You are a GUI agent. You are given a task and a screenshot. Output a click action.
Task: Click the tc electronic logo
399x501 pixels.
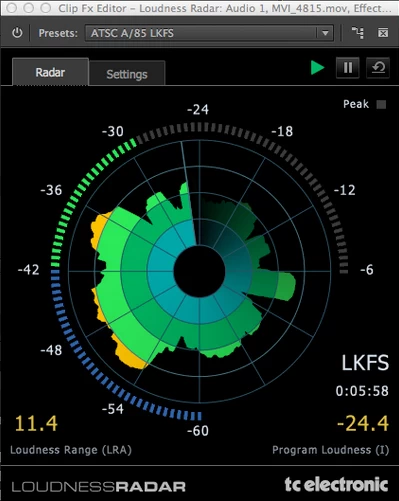click(x=336, y=484)
